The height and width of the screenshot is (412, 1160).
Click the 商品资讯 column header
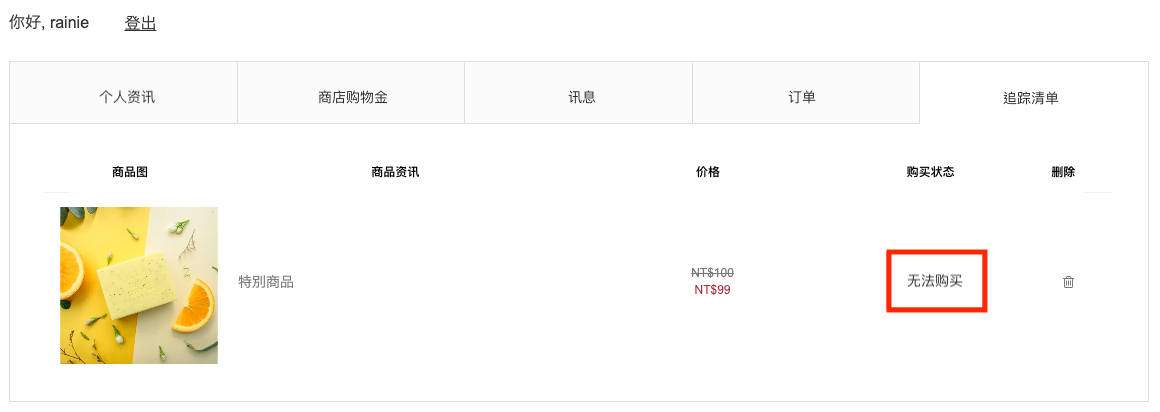[x=395, y=172]
